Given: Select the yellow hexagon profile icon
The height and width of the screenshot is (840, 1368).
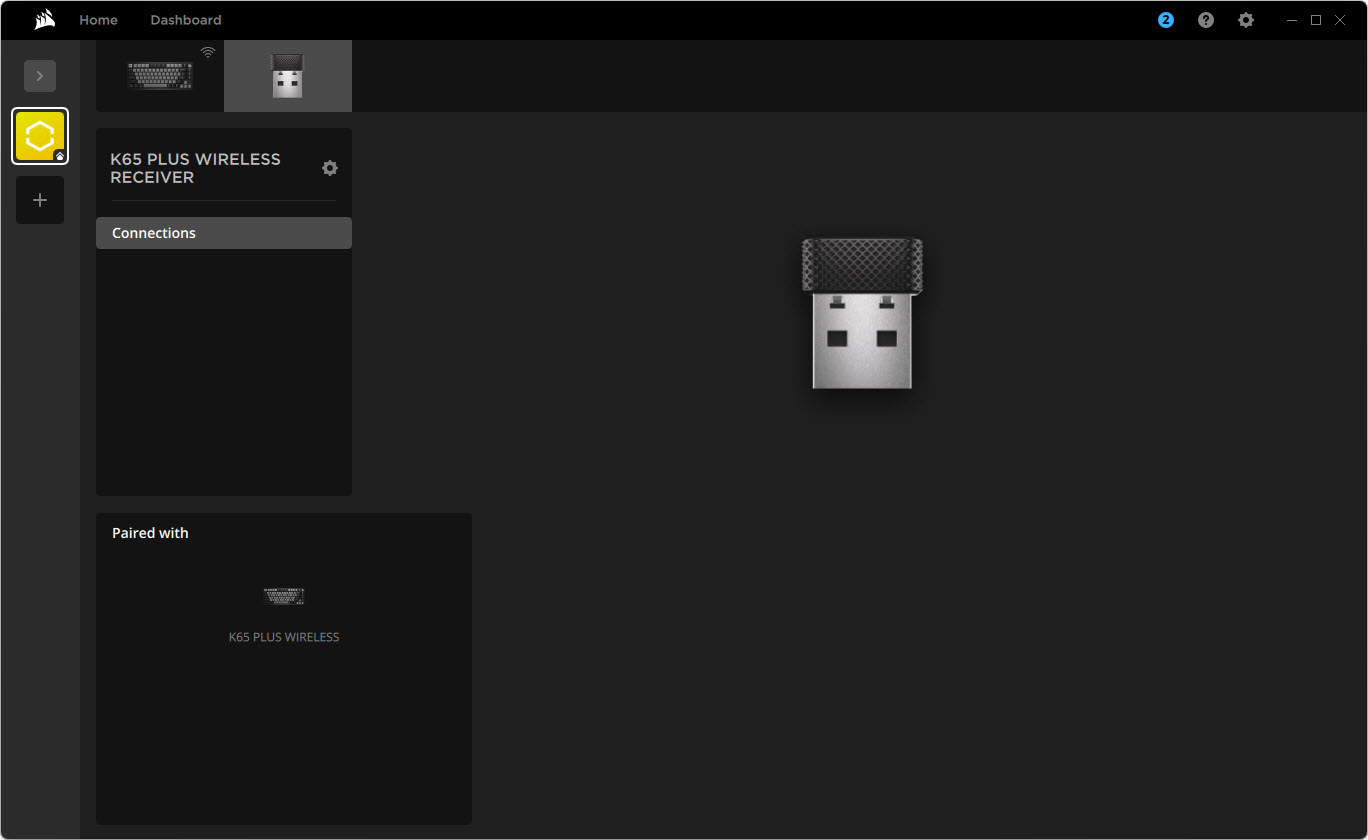Looking at the screenshot, I should click(40, 136).
